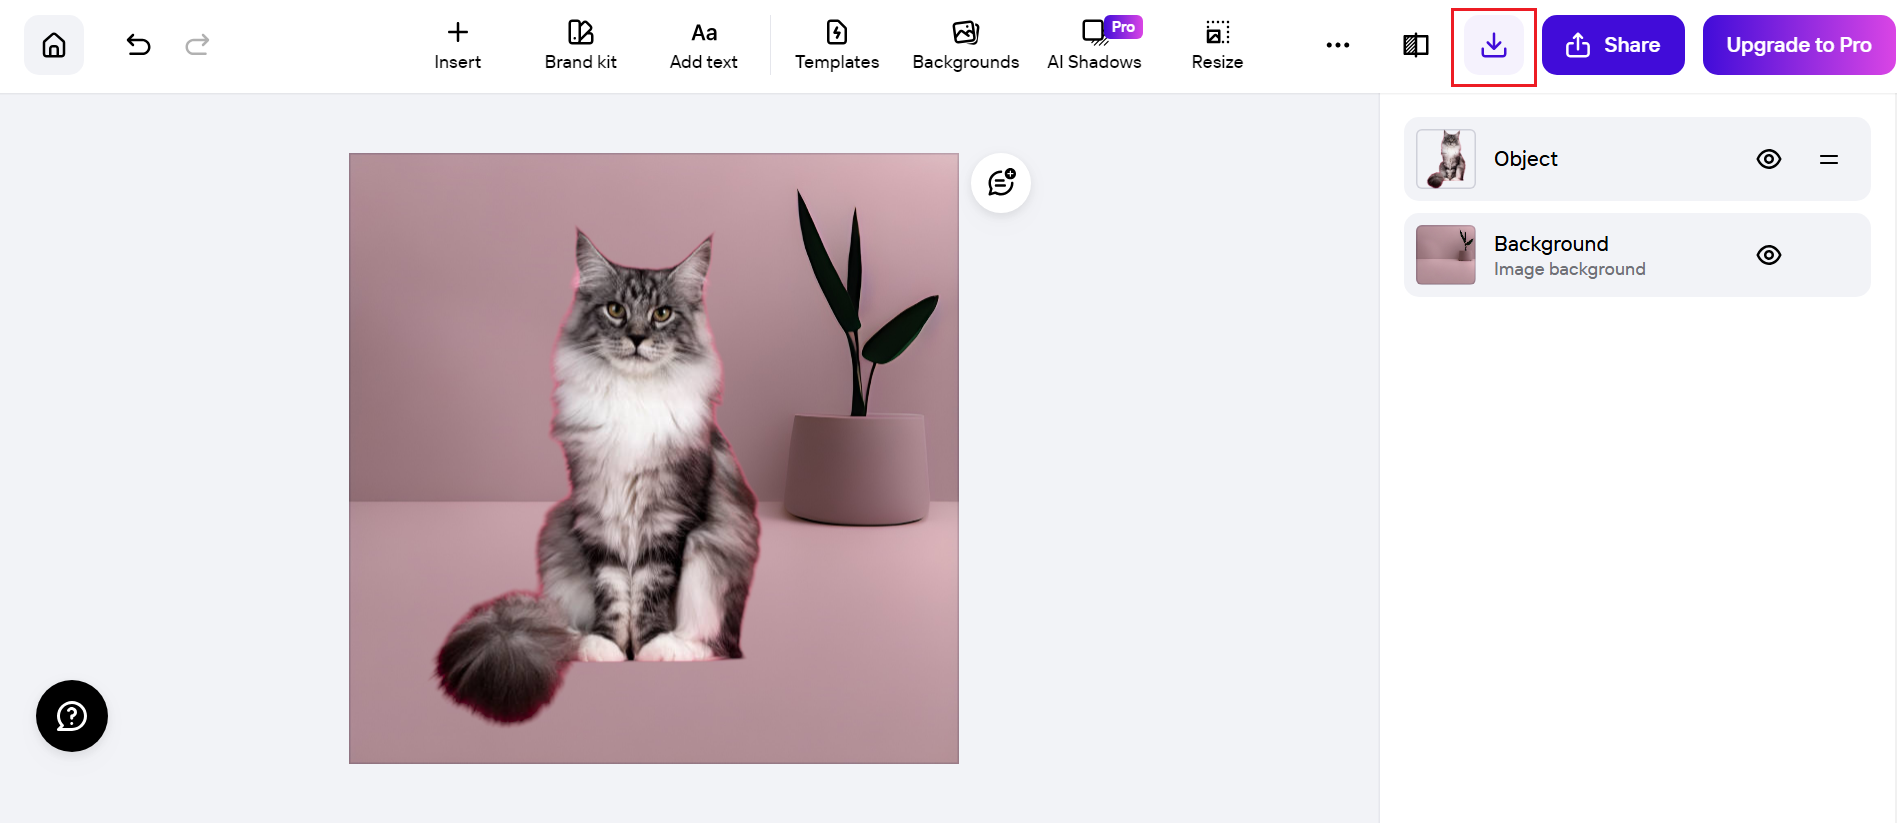Open the add comment bubble by canvas

coord(1001,183)
